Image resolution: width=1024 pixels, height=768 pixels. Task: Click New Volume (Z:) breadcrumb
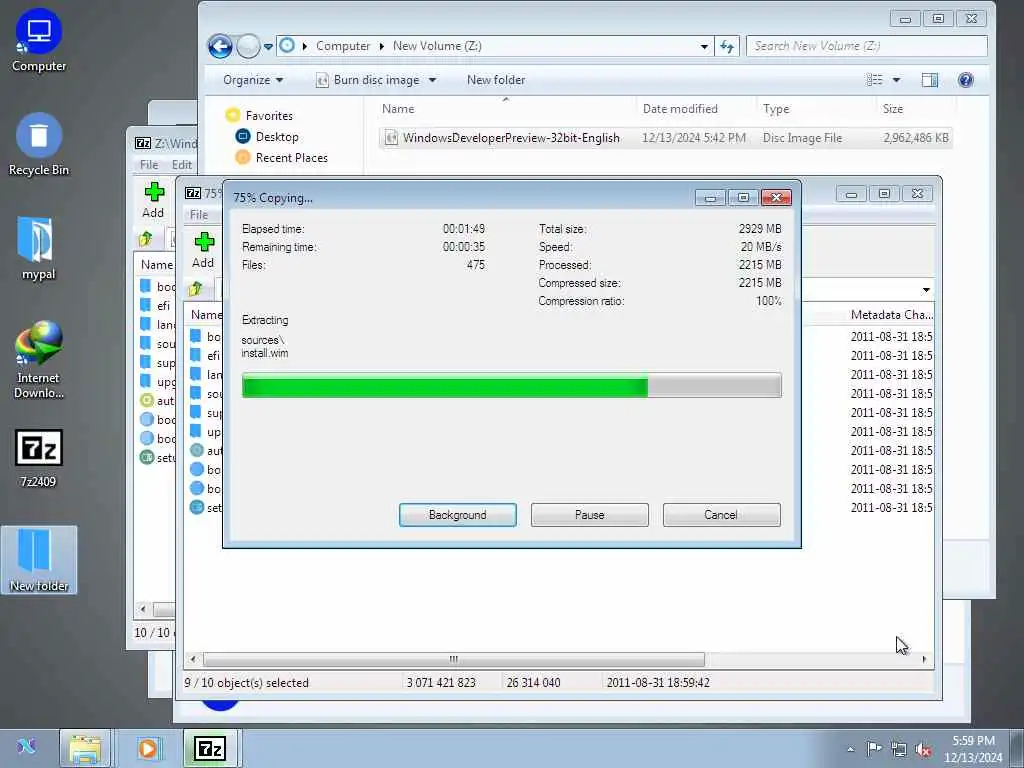point(437,46)
